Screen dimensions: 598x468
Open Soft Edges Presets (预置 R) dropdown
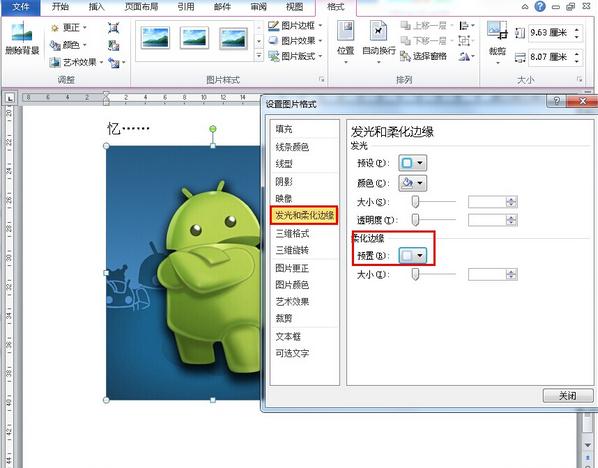coord(412,256)
